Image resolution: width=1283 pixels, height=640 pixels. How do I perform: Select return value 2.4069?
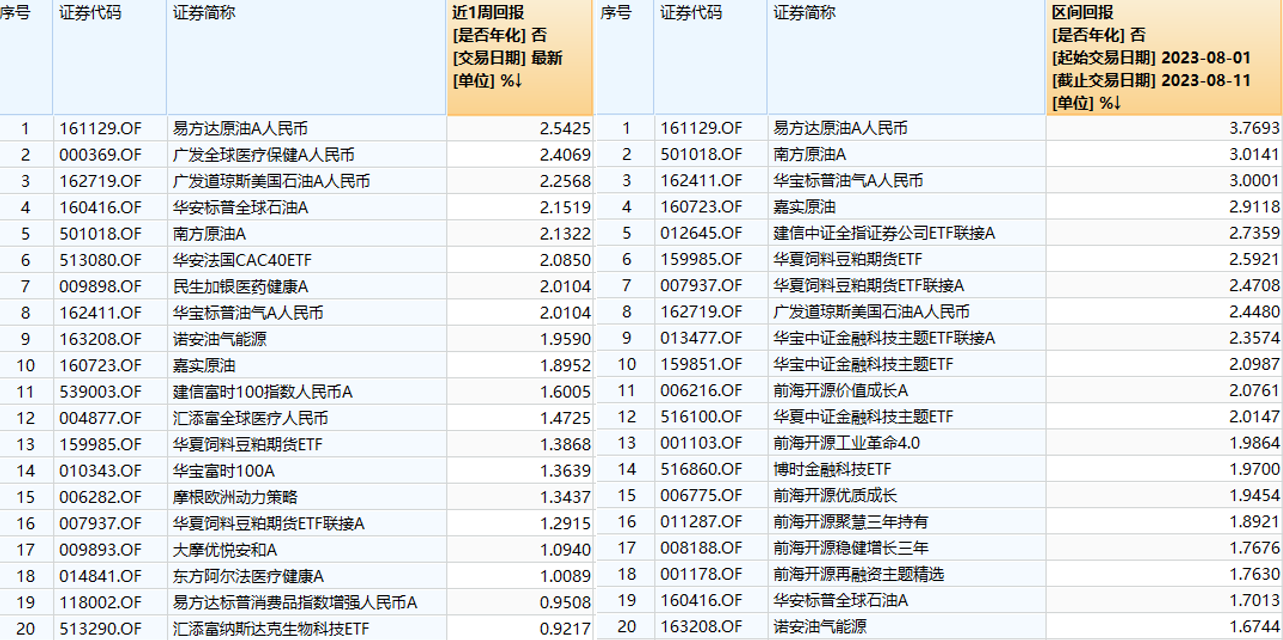[x=564, y=155]
